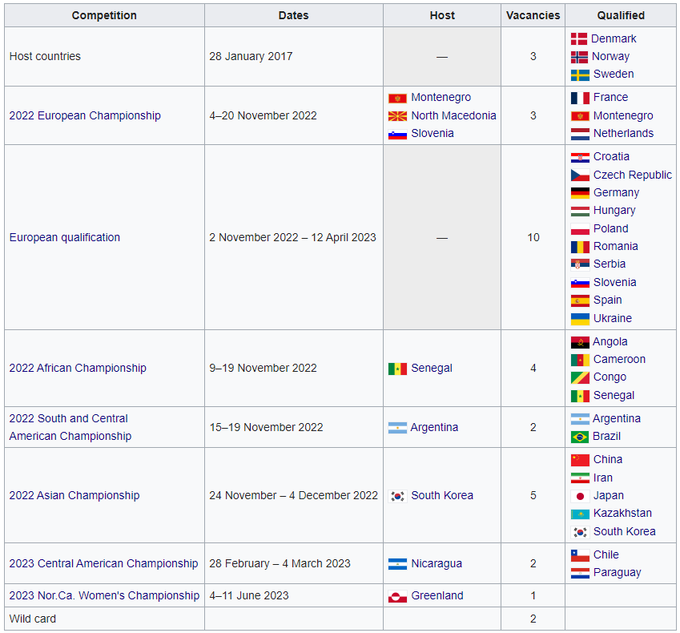Open the 2023 Central American Championship link
This screenshot has width=680, height=633.
click(104, 564)
